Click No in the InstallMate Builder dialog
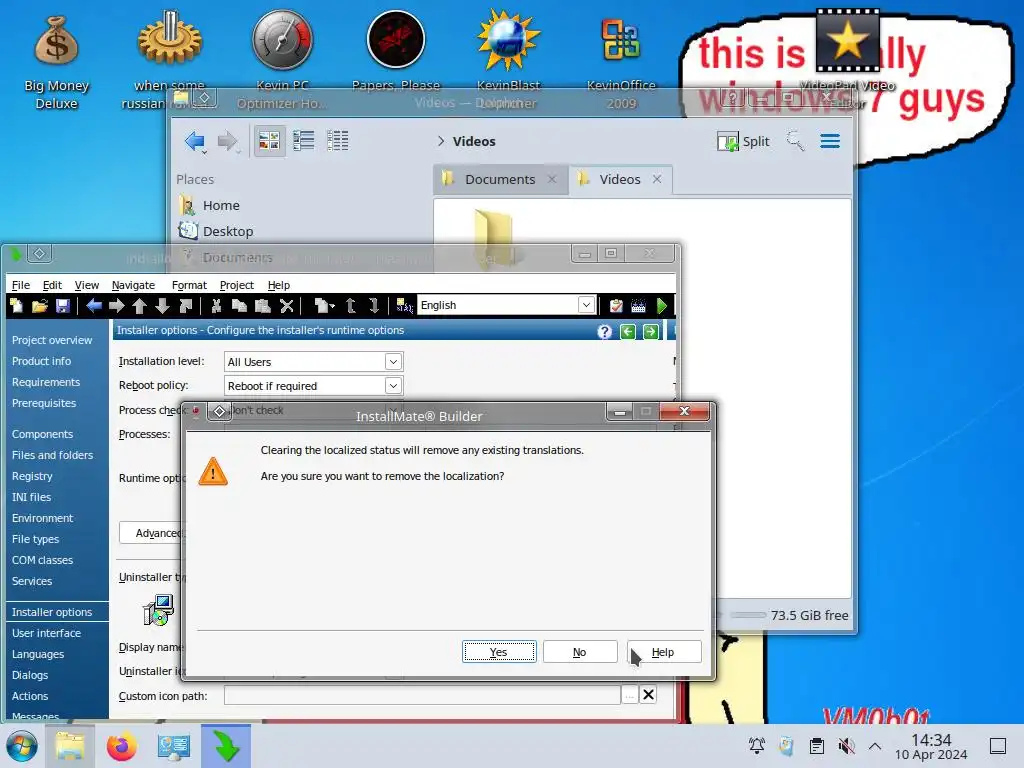The width and height of the screenshot is (1024, 768). coord(580,652)
